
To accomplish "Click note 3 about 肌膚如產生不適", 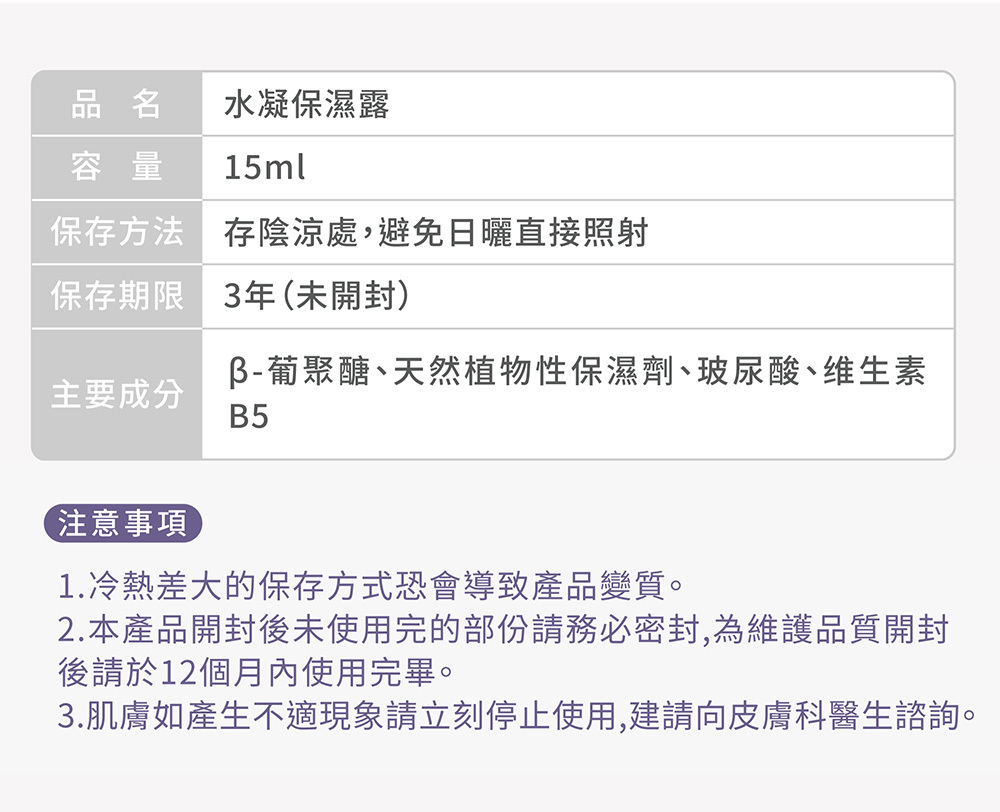I will click(515, 717).
